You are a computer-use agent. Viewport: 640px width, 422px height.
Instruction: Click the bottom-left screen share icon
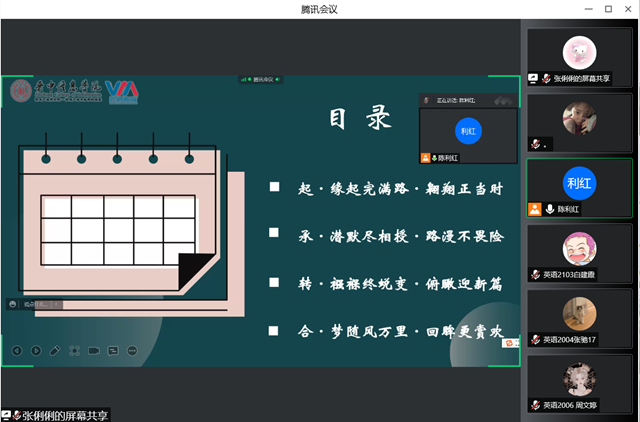[6, 415]
